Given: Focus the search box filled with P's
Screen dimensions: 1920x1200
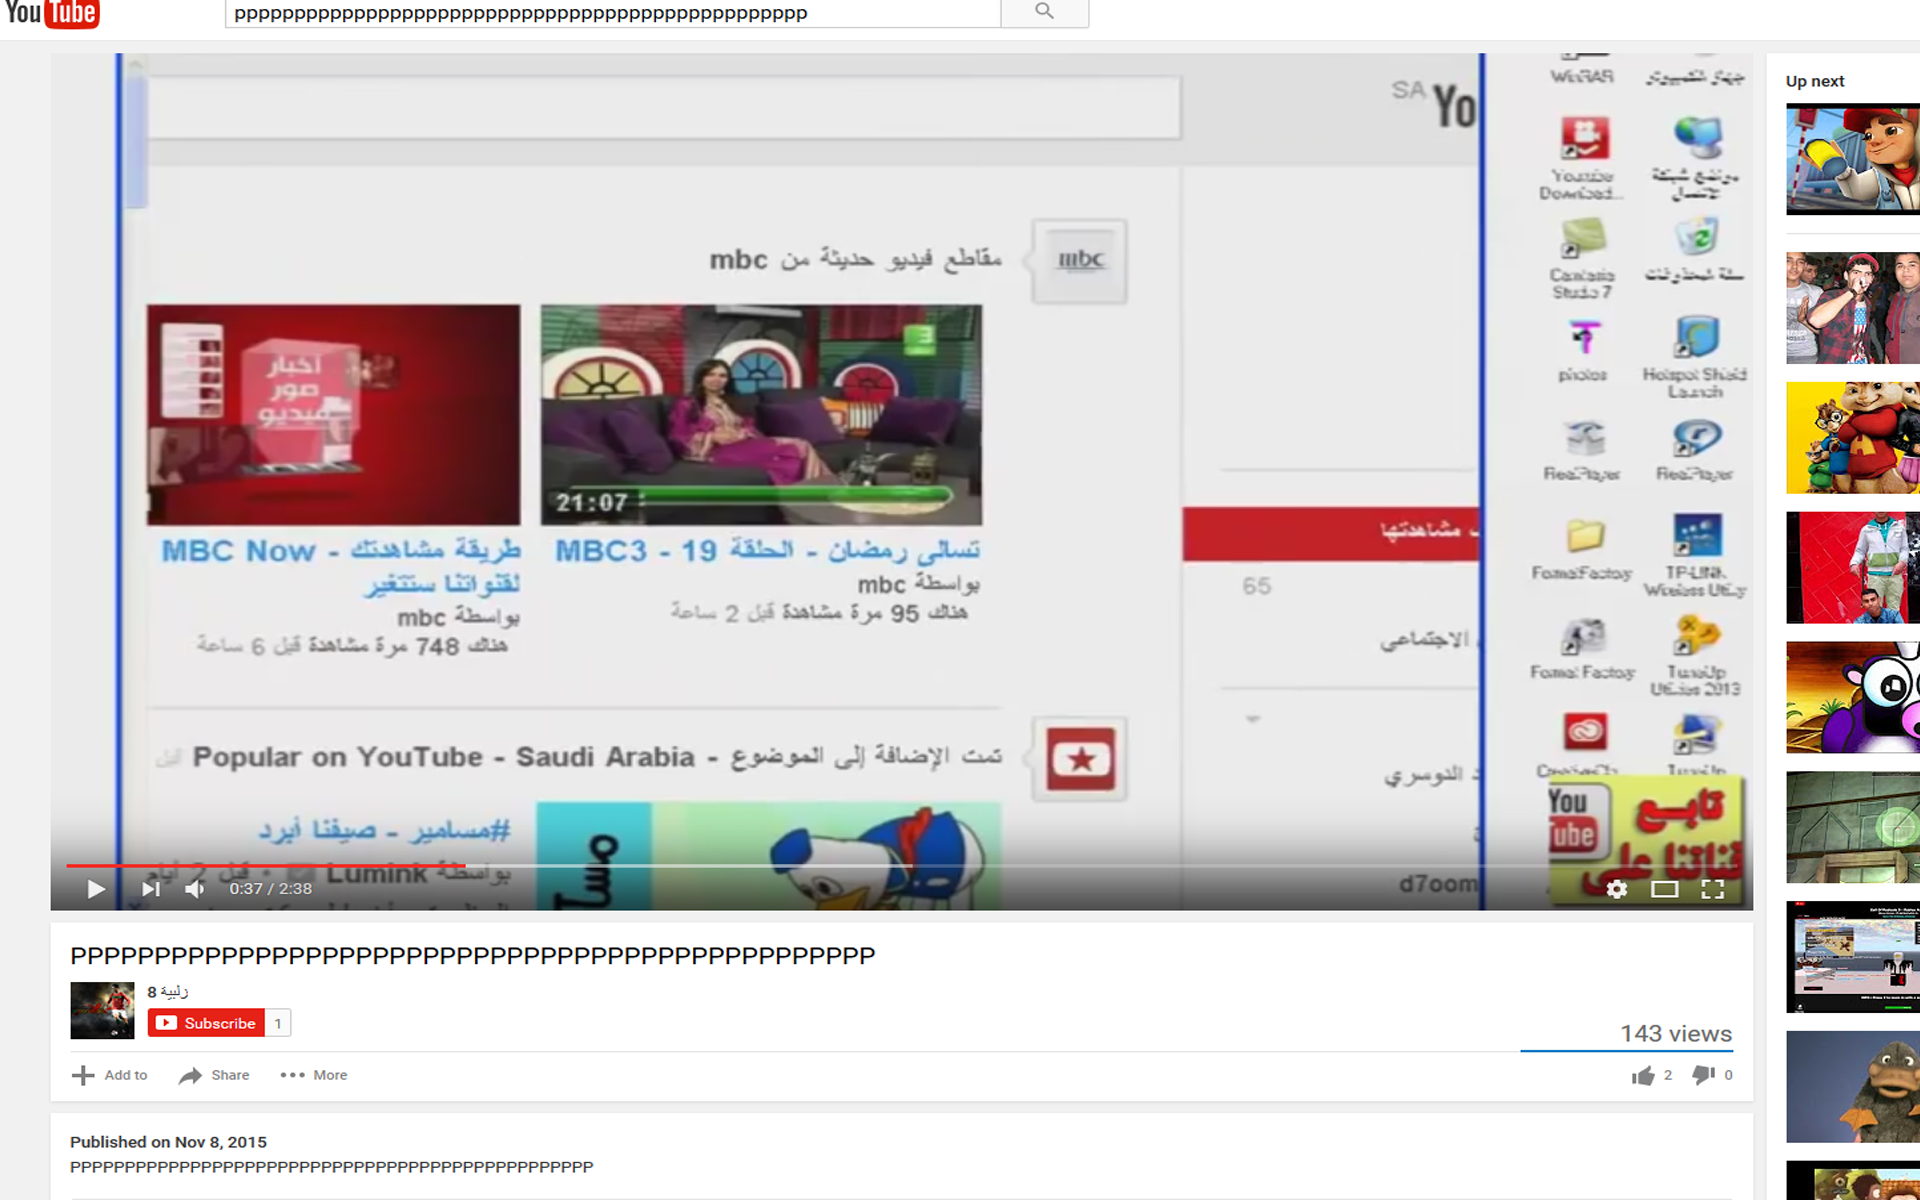Looking at the screenshot, I should [x=613, y=13].
